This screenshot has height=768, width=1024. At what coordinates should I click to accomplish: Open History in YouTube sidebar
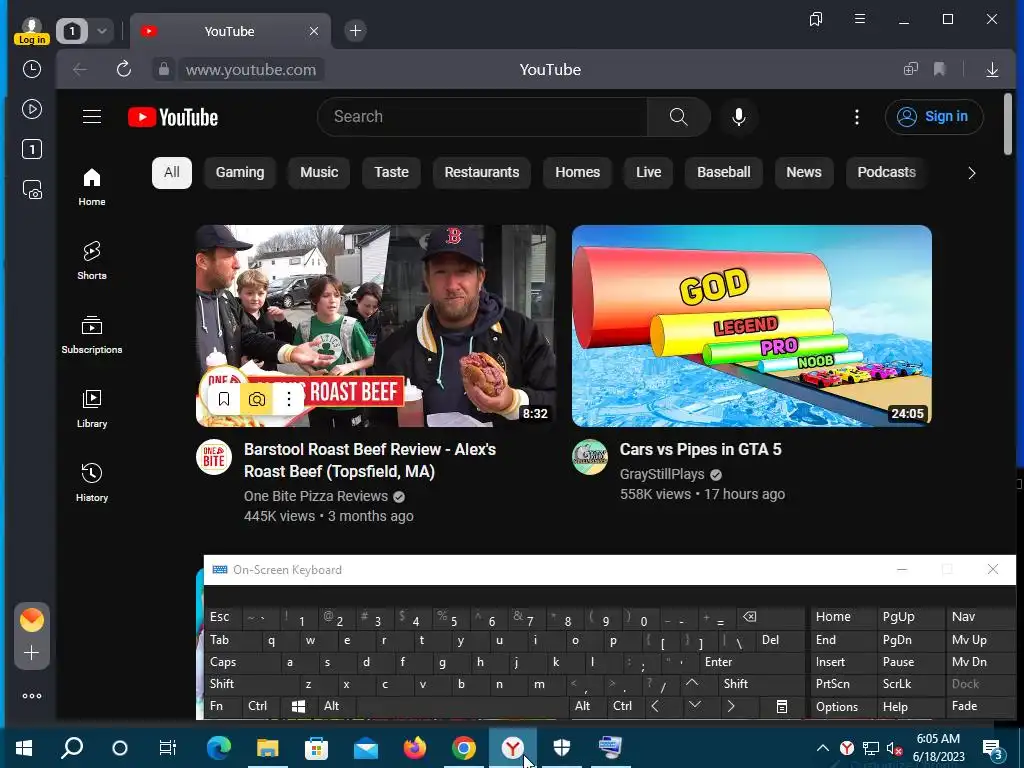92,483
